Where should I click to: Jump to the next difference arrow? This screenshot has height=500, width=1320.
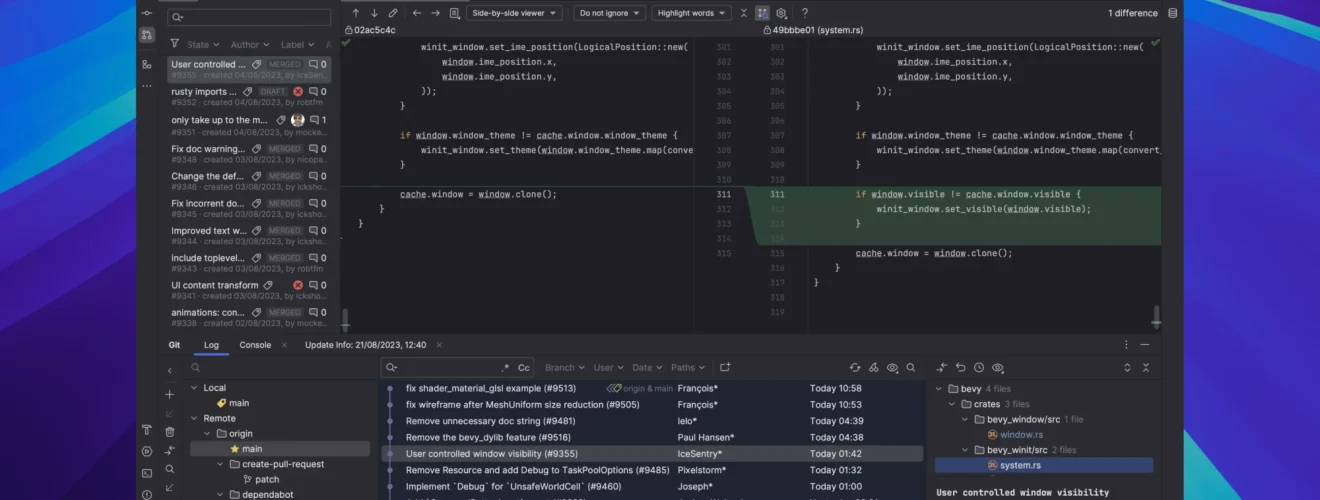coord(374,13)
